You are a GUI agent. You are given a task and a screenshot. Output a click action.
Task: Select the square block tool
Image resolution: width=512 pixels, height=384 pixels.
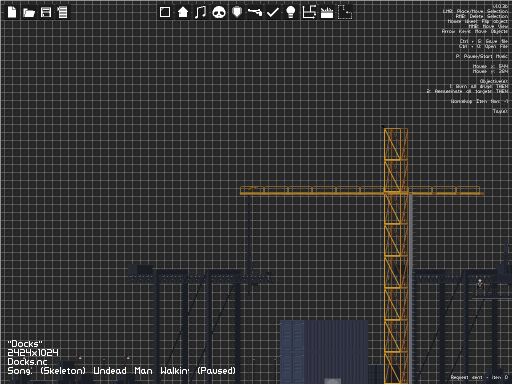tap(165, 12)
